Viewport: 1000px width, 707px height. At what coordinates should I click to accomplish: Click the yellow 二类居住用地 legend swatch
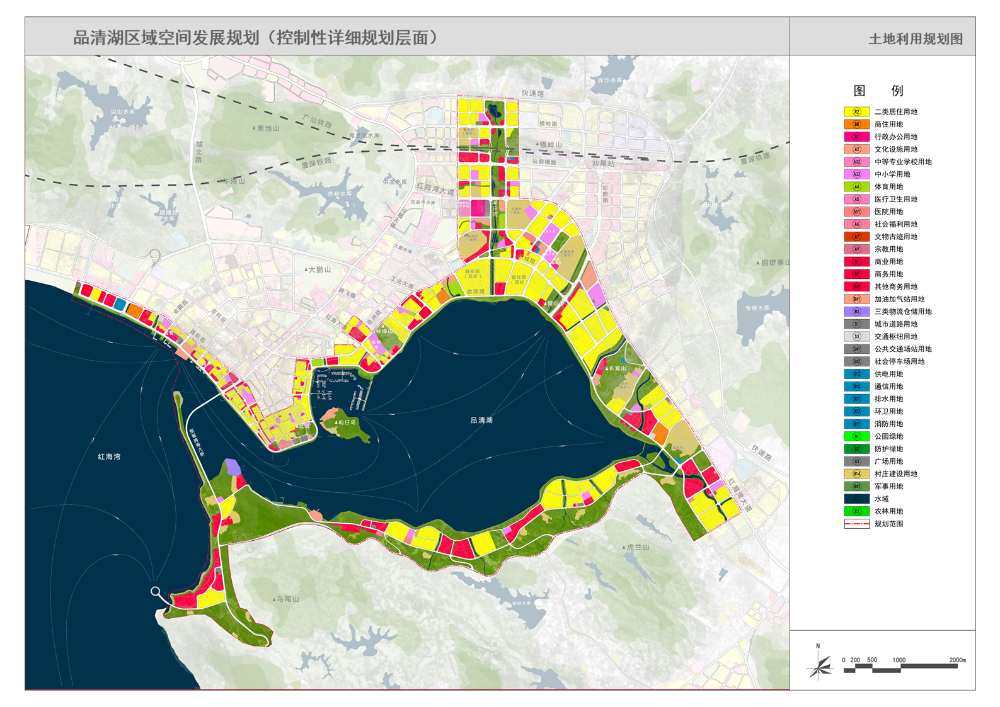point(857,112)
